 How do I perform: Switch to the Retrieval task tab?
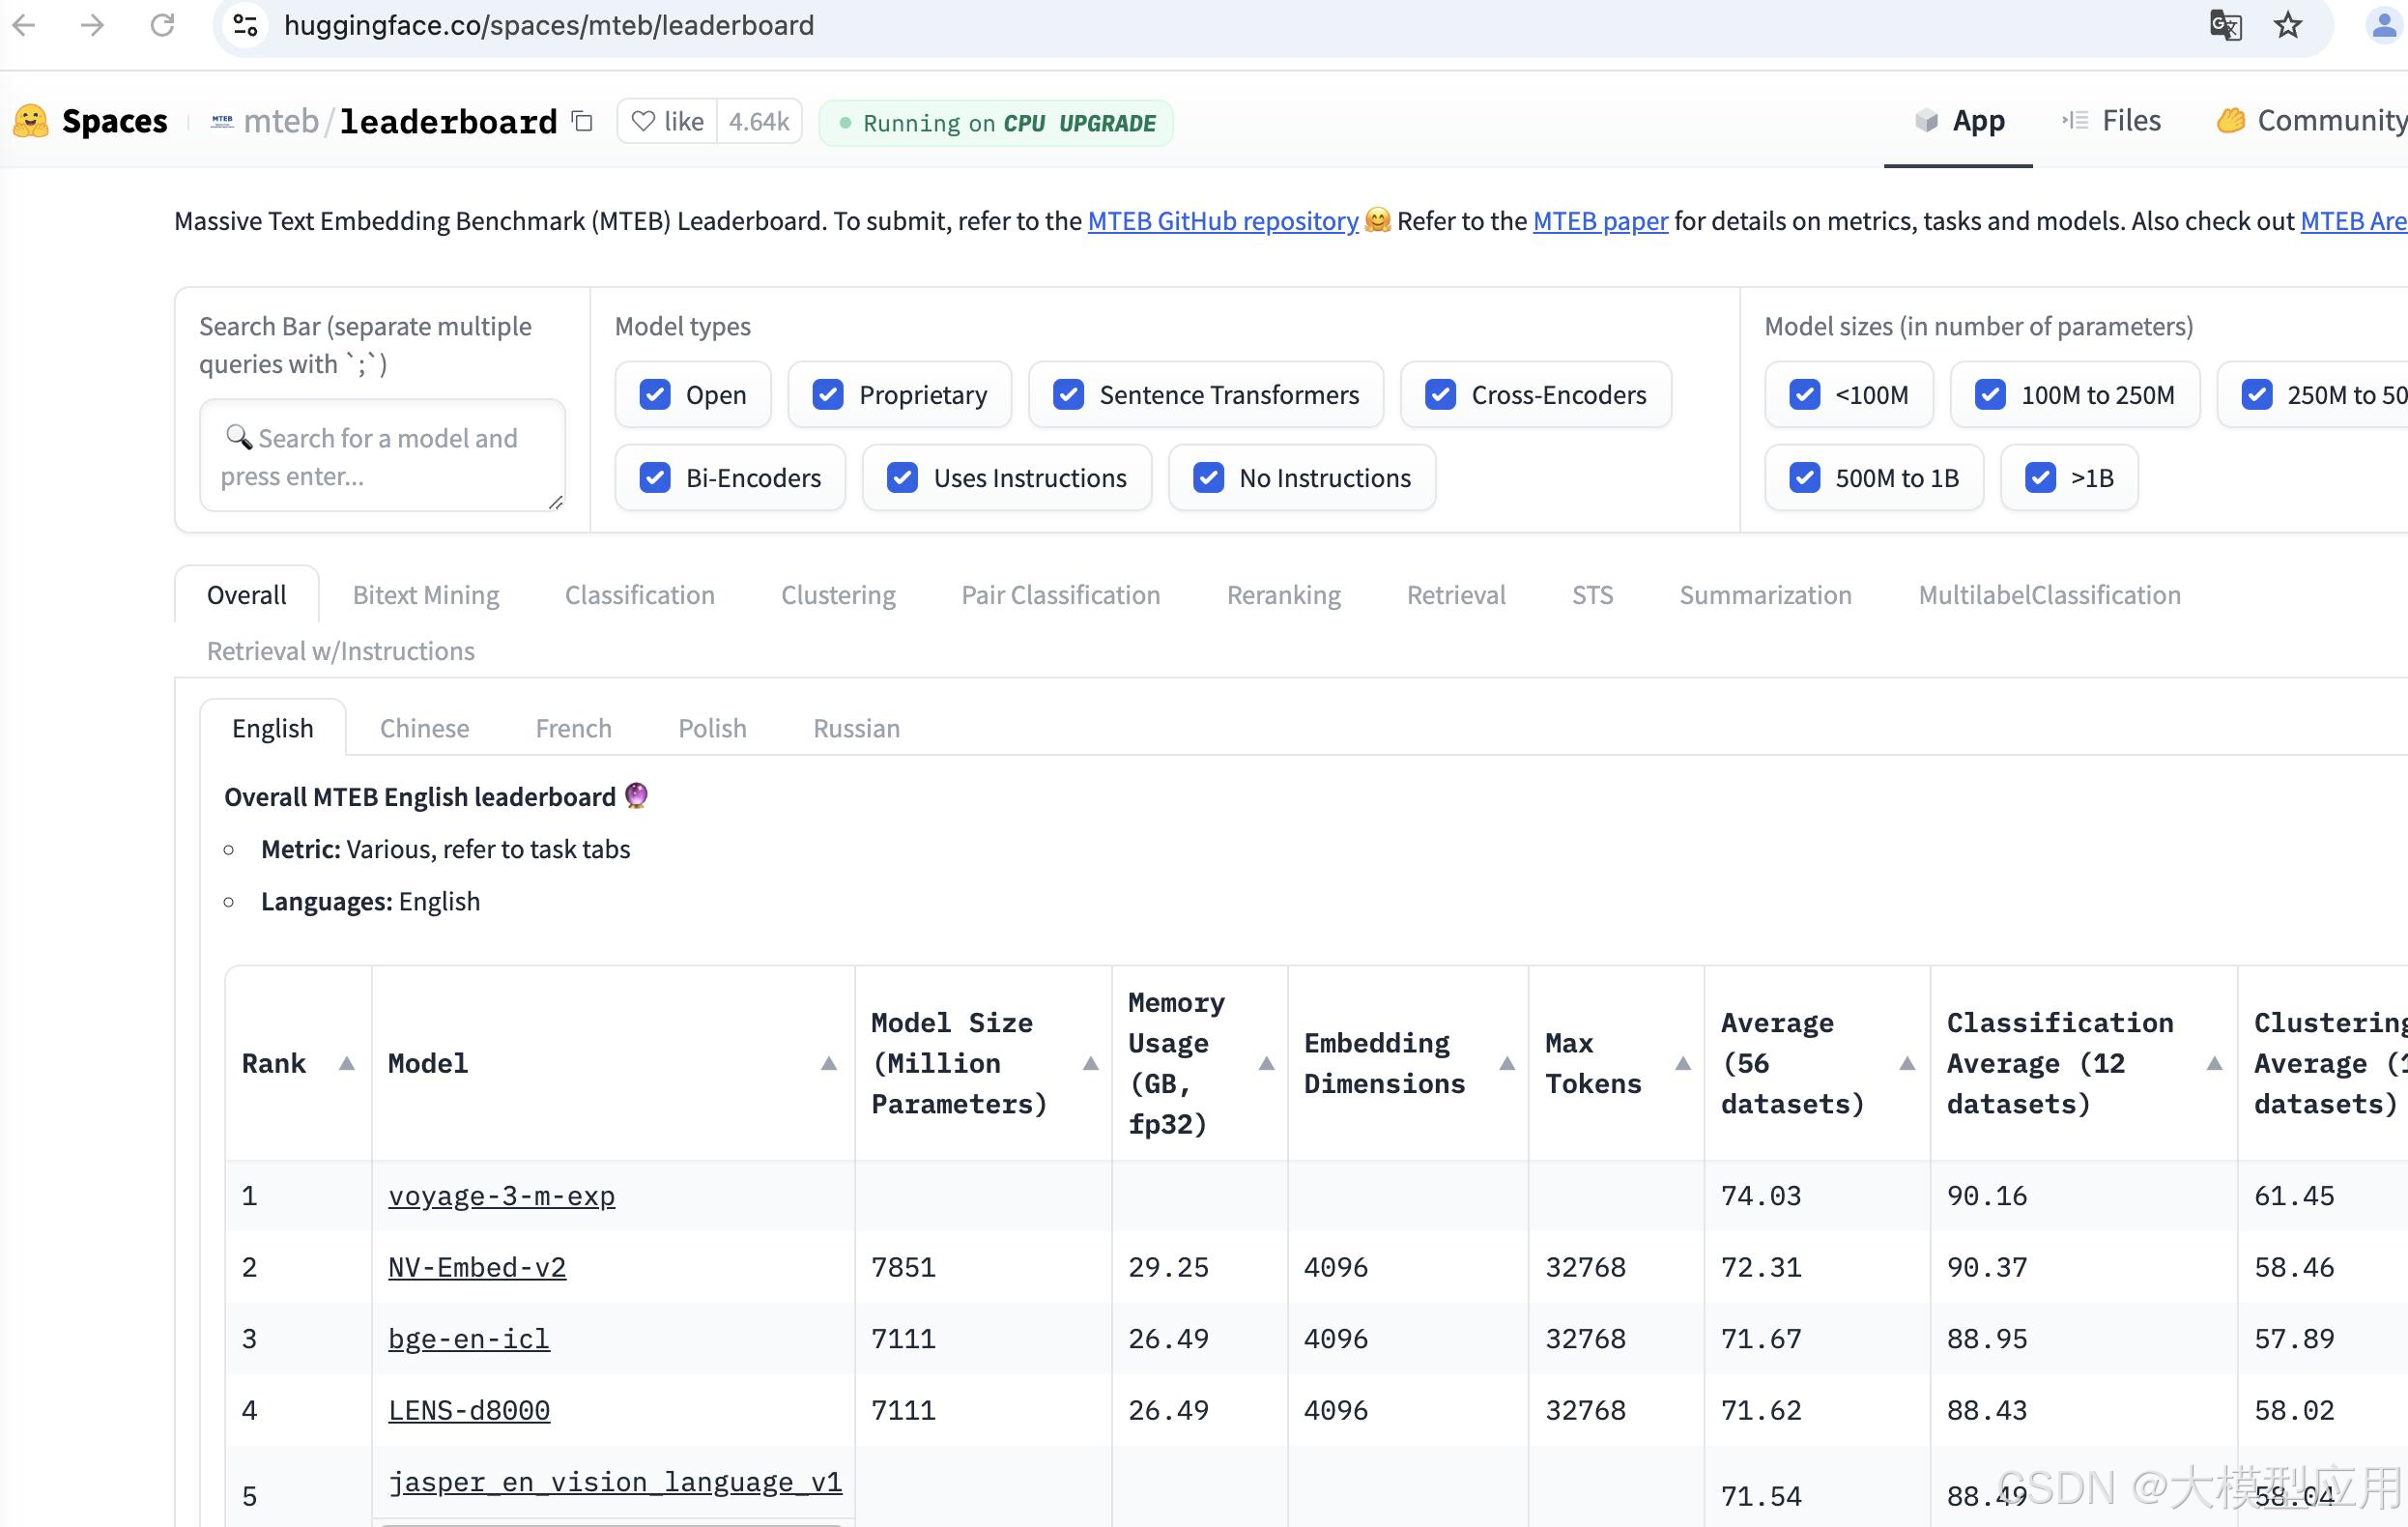point(1455,595)
